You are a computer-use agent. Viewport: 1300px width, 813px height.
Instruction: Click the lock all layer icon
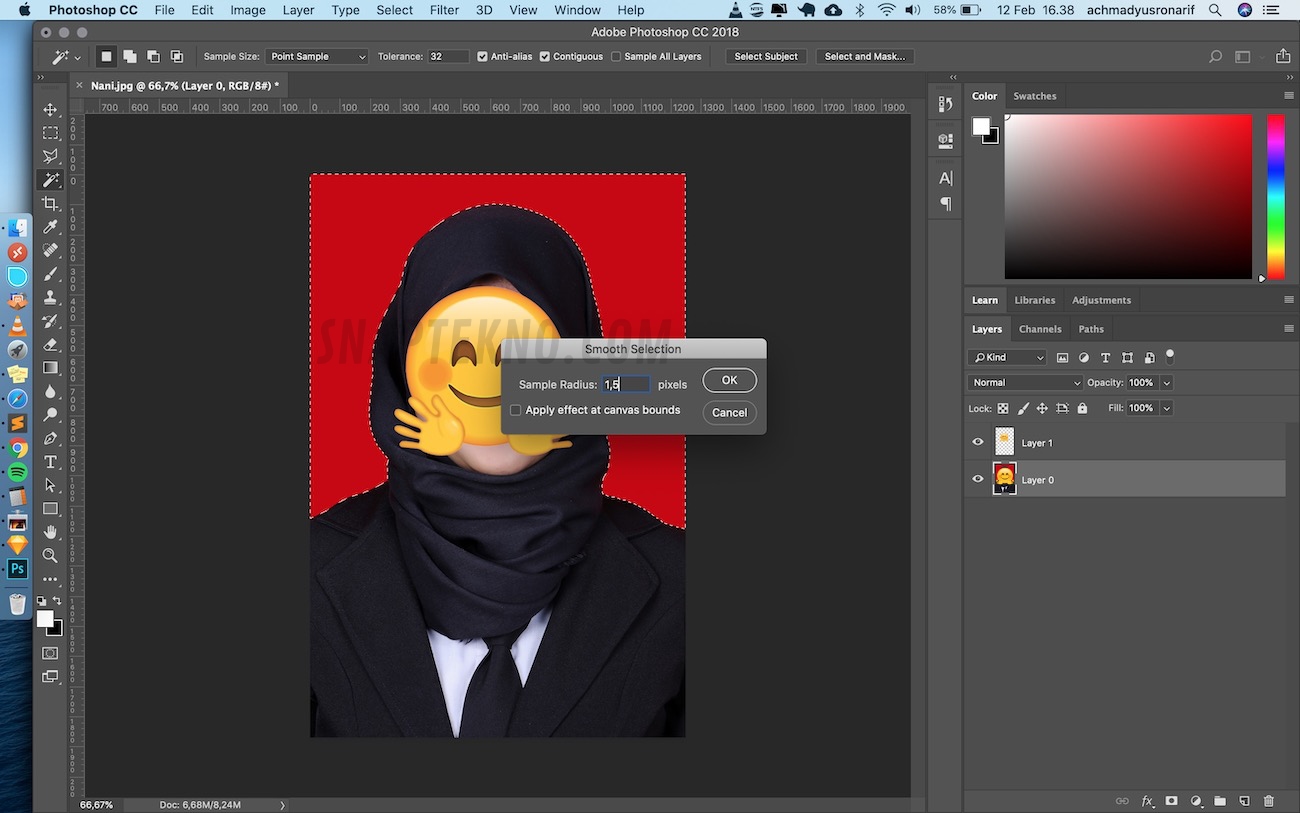click(x=1081, y=408)
